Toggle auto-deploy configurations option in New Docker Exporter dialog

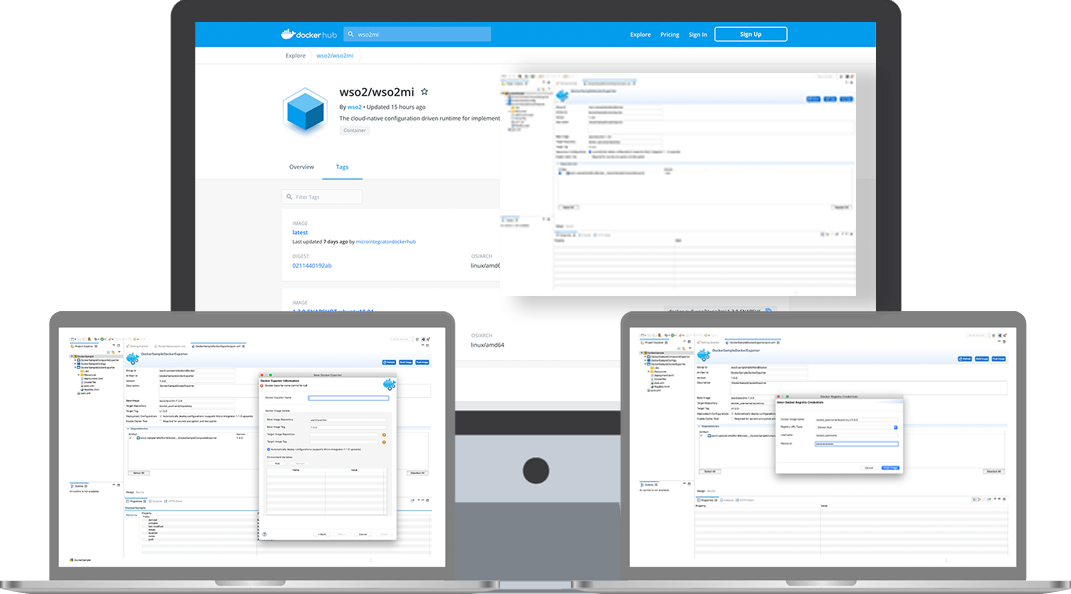(x=266, y=451)
